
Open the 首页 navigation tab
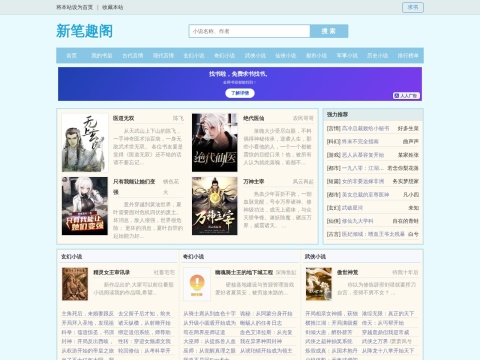click(x=71, y=56)
